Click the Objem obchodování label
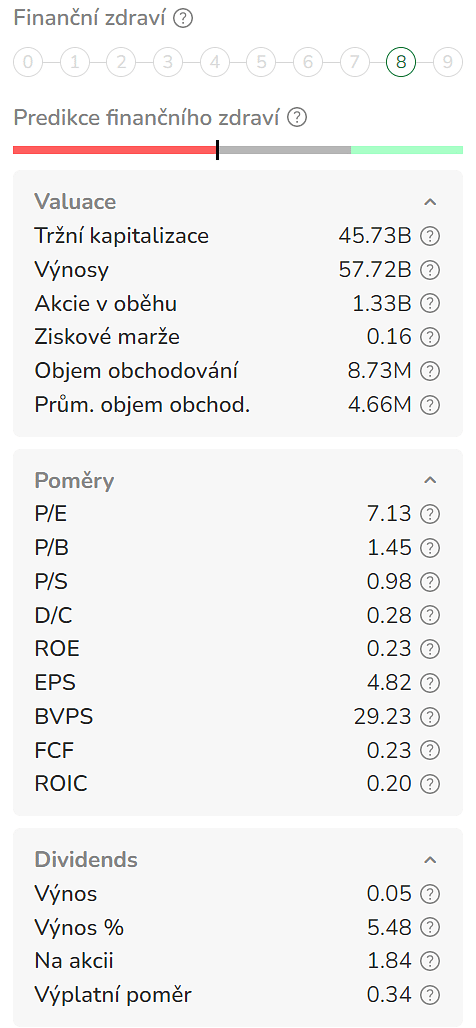 pos(136,370)
